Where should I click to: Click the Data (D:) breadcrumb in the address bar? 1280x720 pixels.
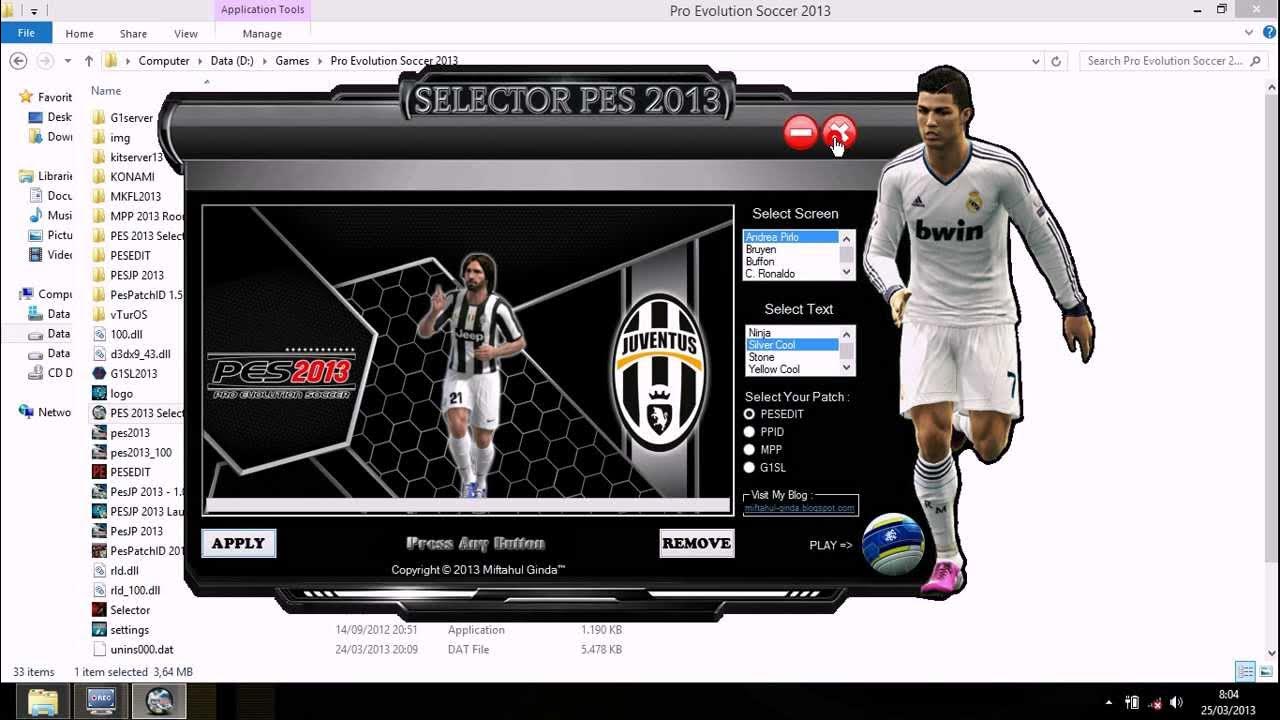[232, 61]
